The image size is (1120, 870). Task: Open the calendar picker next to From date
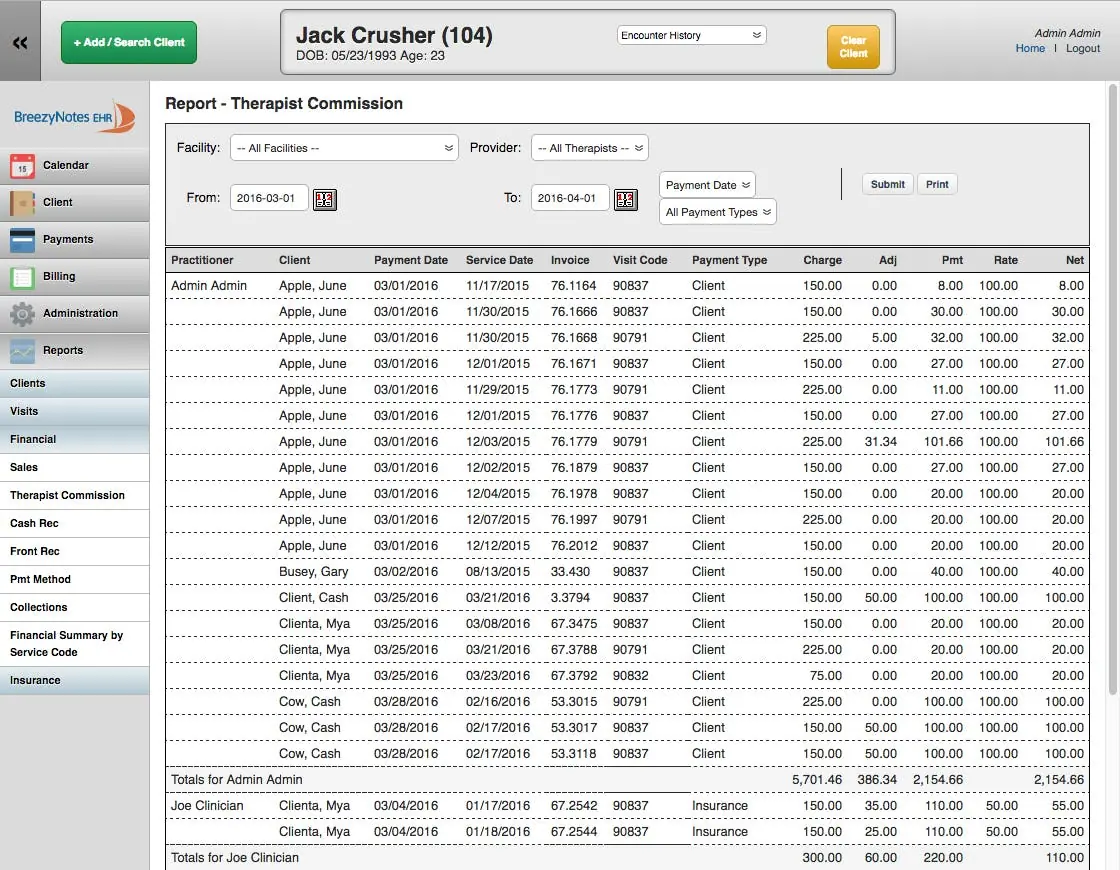click(324, 199)
